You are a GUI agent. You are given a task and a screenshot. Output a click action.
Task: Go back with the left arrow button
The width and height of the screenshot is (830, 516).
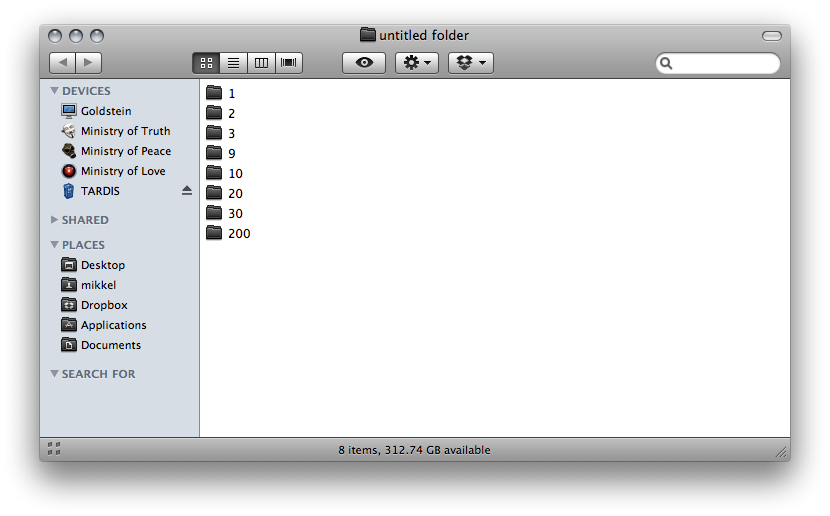[x=62, y=63]
